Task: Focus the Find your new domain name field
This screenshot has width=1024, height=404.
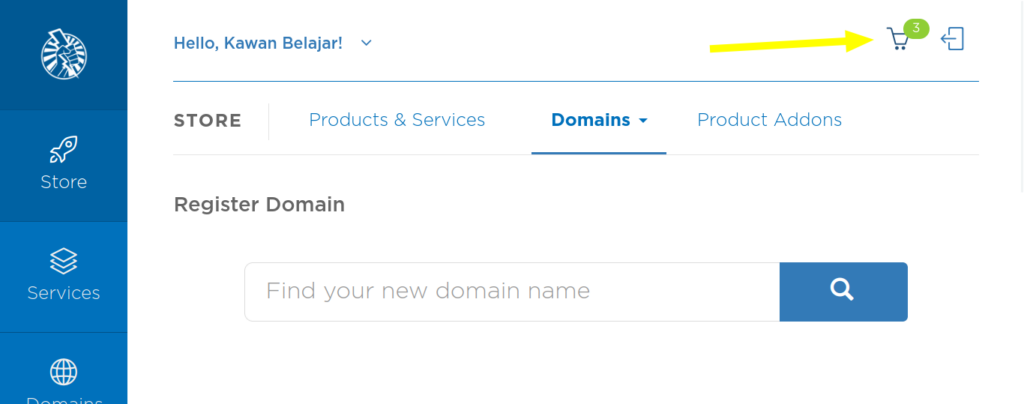Action: click(x=511, y=291)
